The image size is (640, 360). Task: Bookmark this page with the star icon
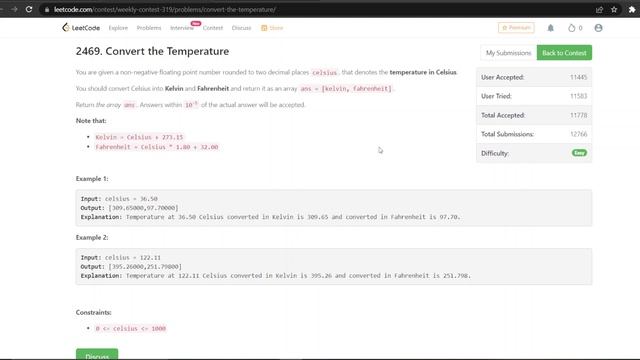pyautogui.click(x=614, y=9)
